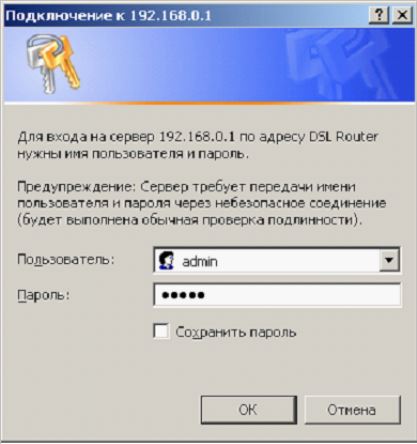Screen dimensions: 417x444
Task: Expand the Пользователь dropdown arrow
Action: pos(389,260)
